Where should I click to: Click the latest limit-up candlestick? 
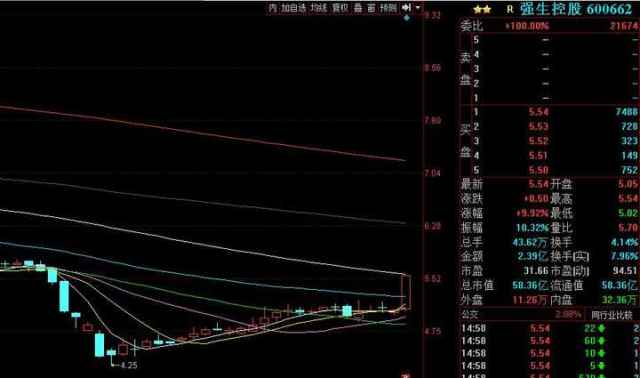pyautogui.click(x=406, y=293)
